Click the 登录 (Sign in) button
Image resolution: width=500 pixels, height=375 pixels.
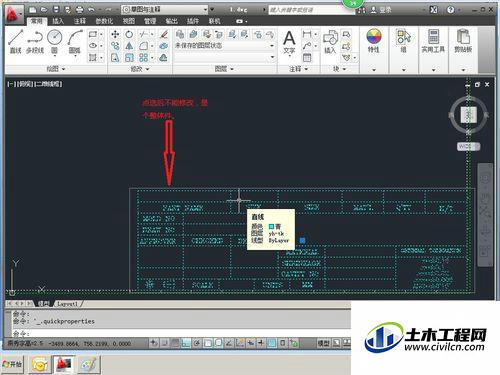pos(381,10)
